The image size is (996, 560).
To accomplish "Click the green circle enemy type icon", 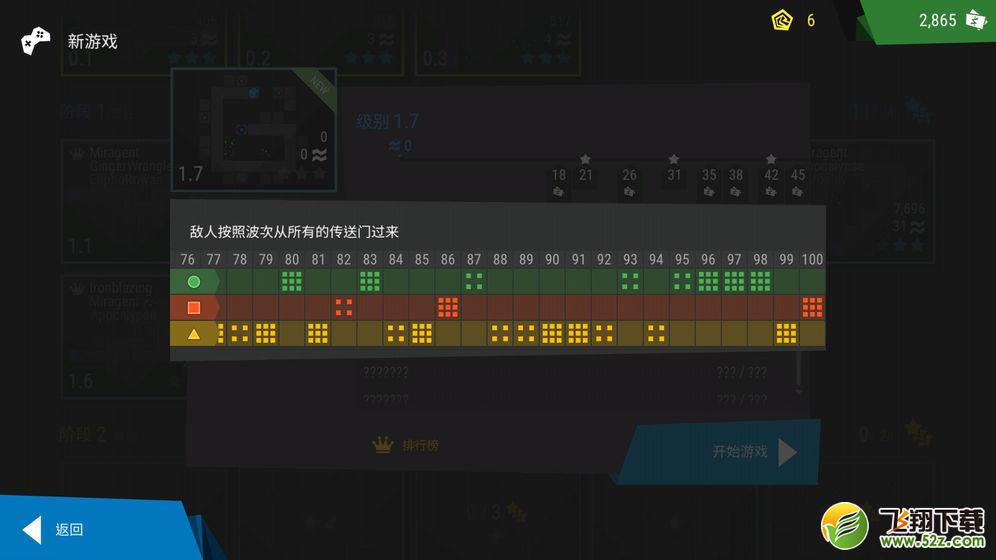I will [194, 281].
